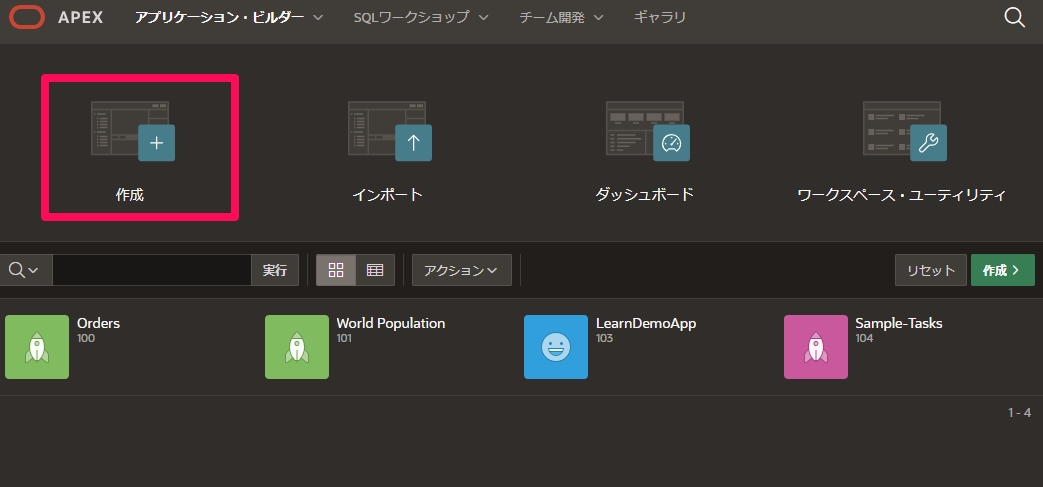
Task: Click the インポート label text
Action: pos(387,195)
